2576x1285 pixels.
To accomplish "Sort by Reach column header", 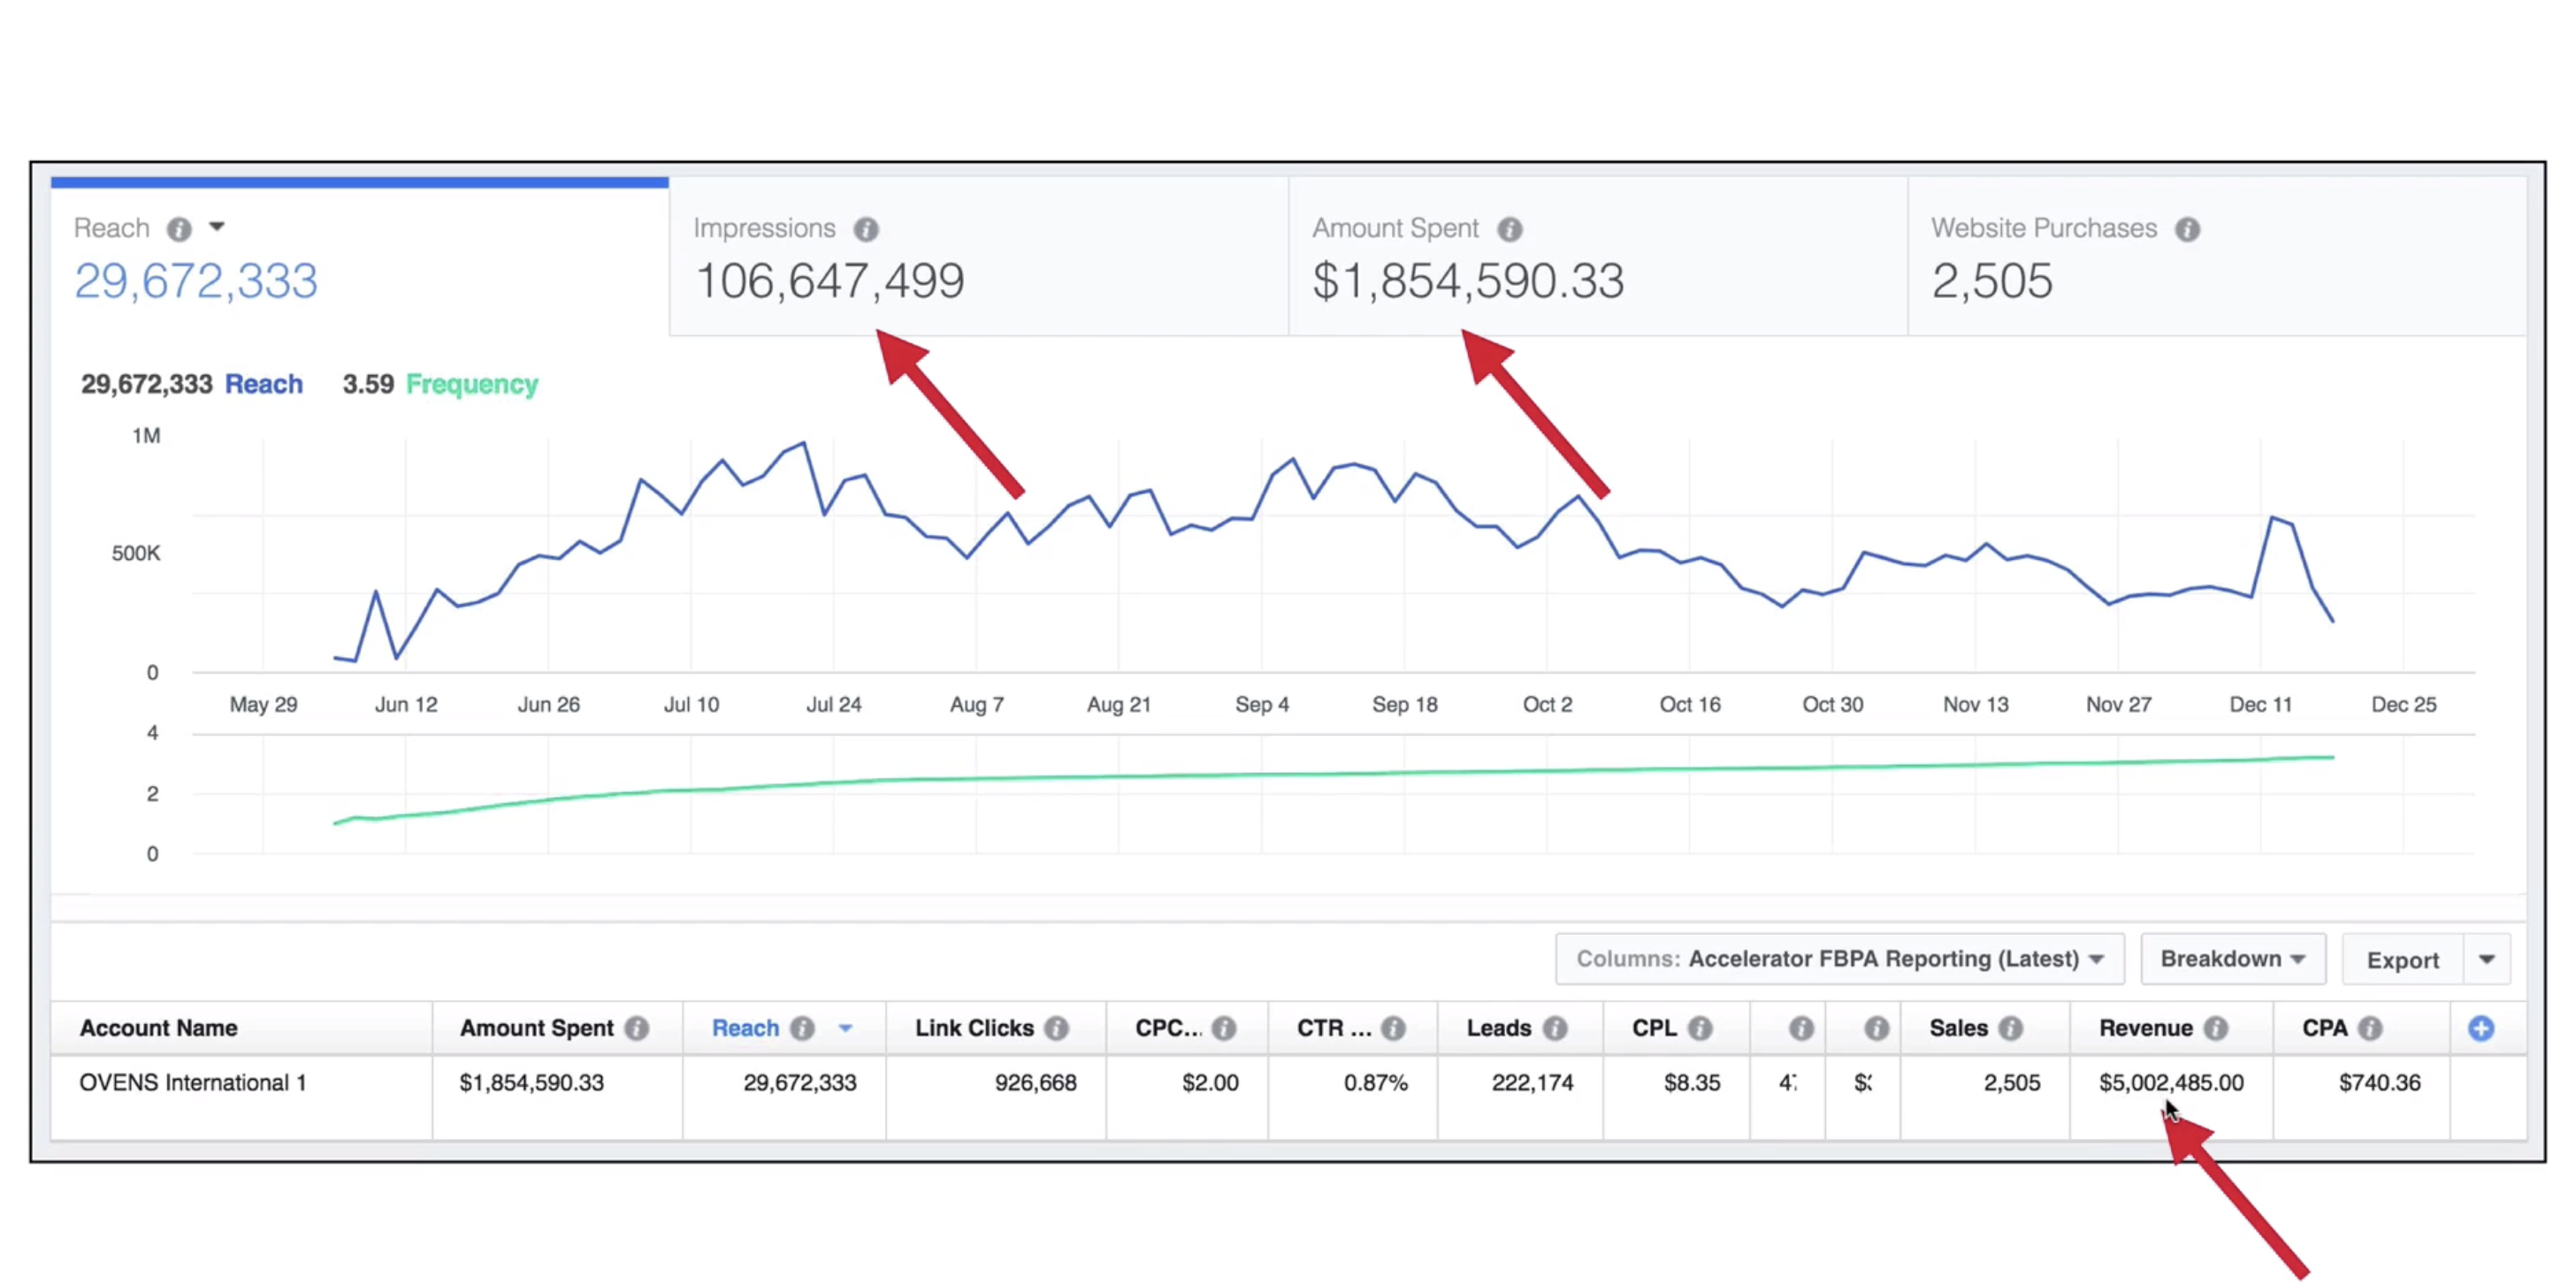I will [x=745, y=1028].
